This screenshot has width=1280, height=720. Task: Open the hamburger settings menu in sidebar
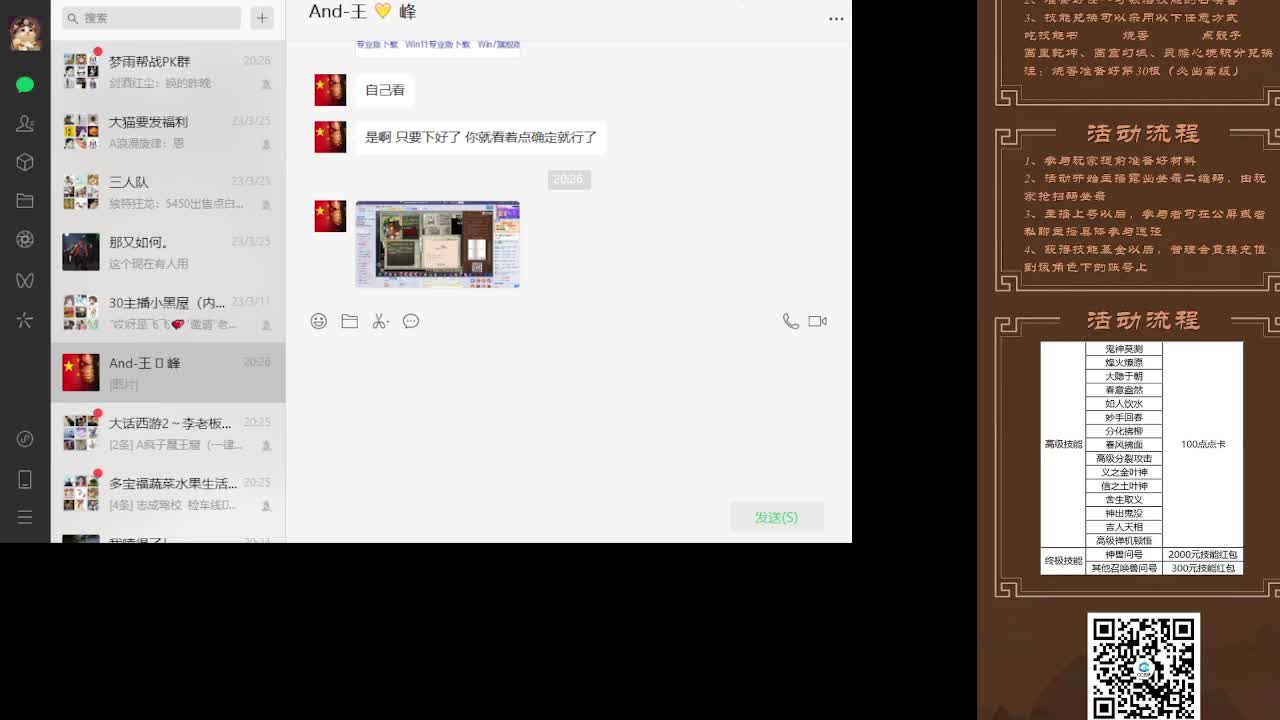25,517
